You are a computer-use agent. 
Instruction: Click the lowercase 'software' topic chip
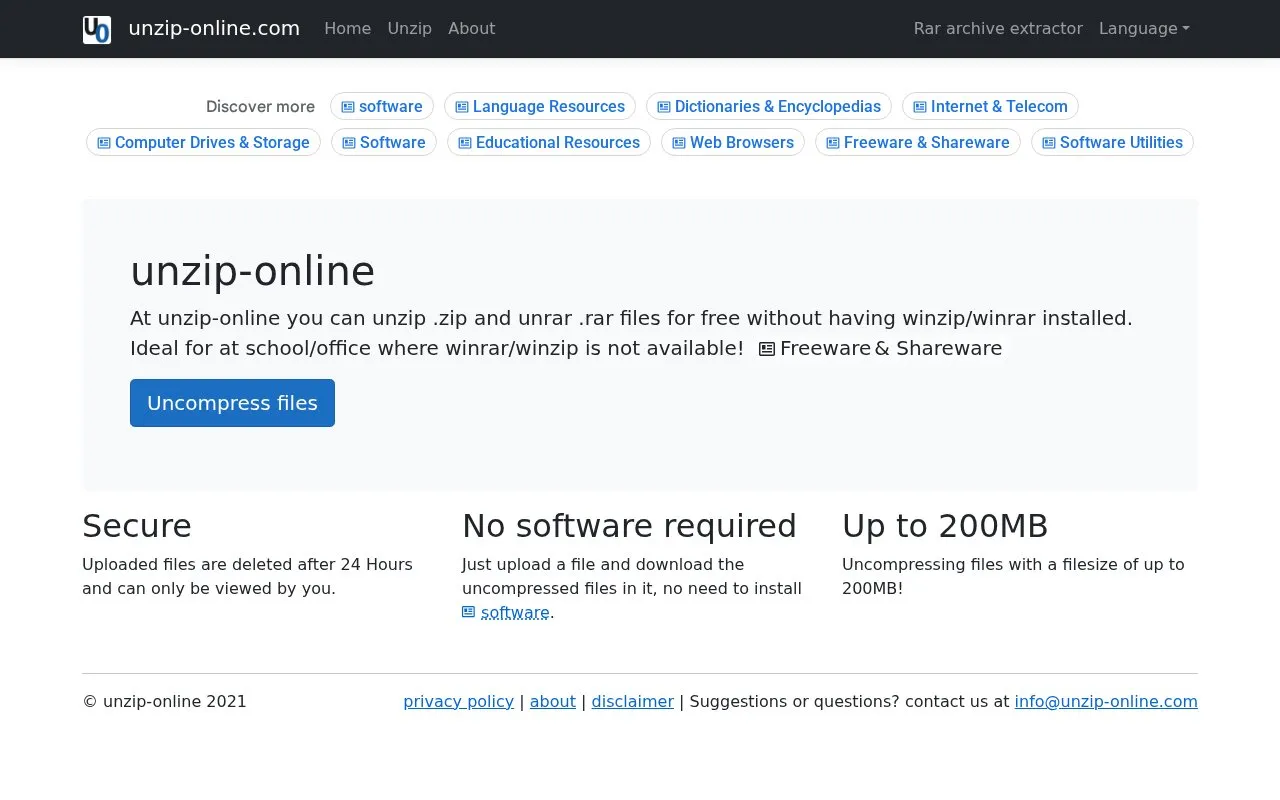[x=382, y=106]
